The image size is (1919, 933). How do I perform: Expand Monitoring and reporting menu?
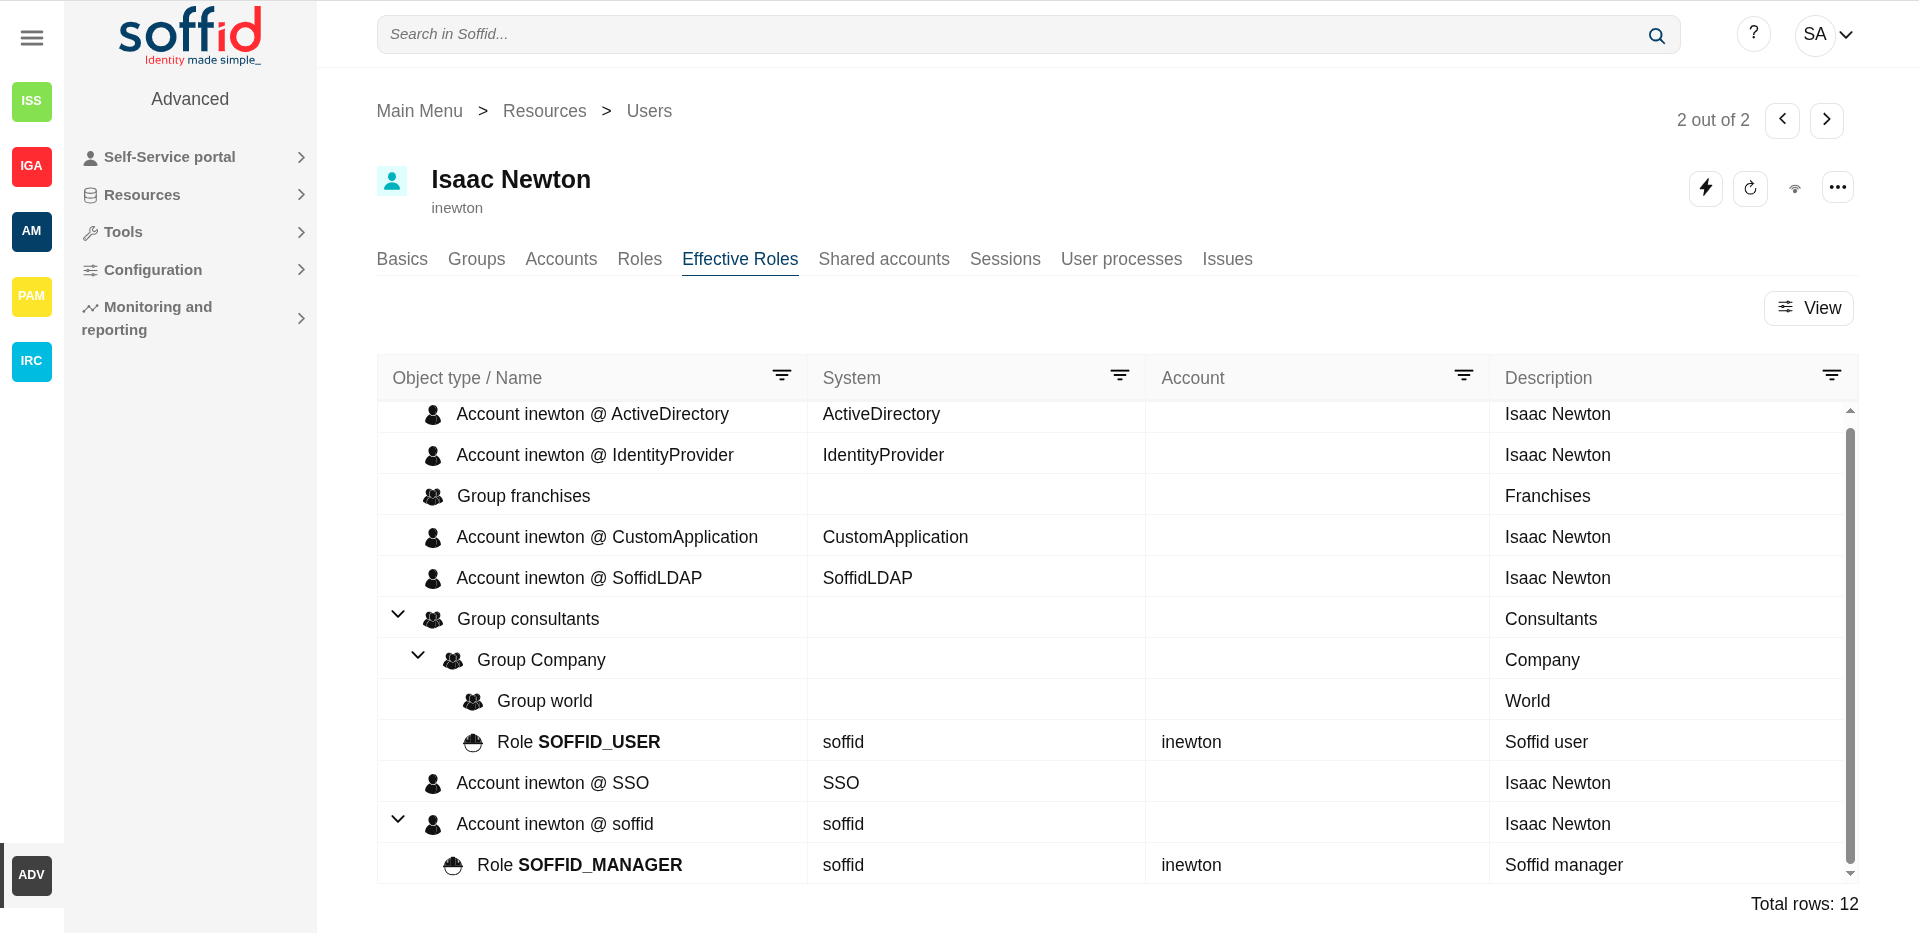[195, 319]
